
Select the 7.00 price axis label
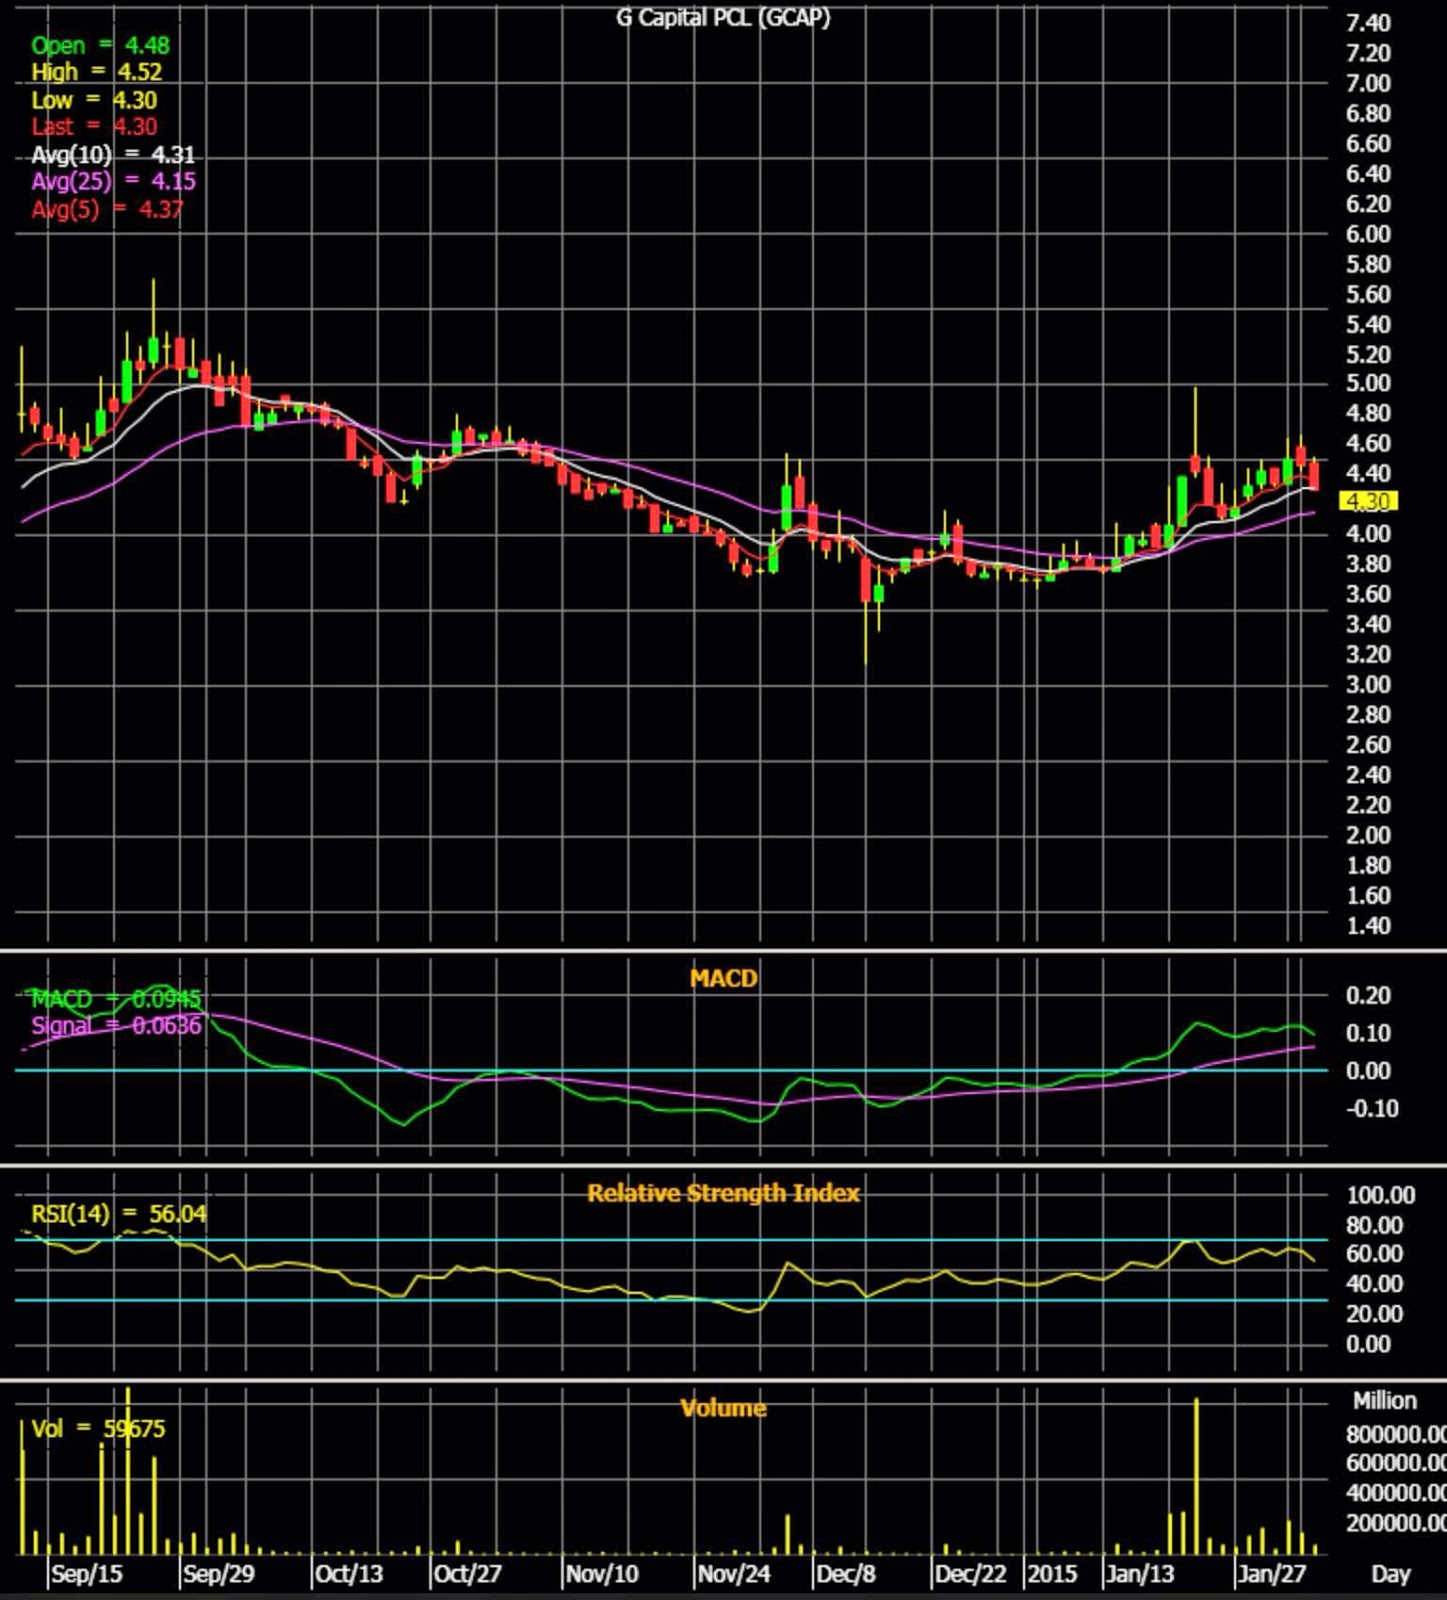(x=1369, y=83)
